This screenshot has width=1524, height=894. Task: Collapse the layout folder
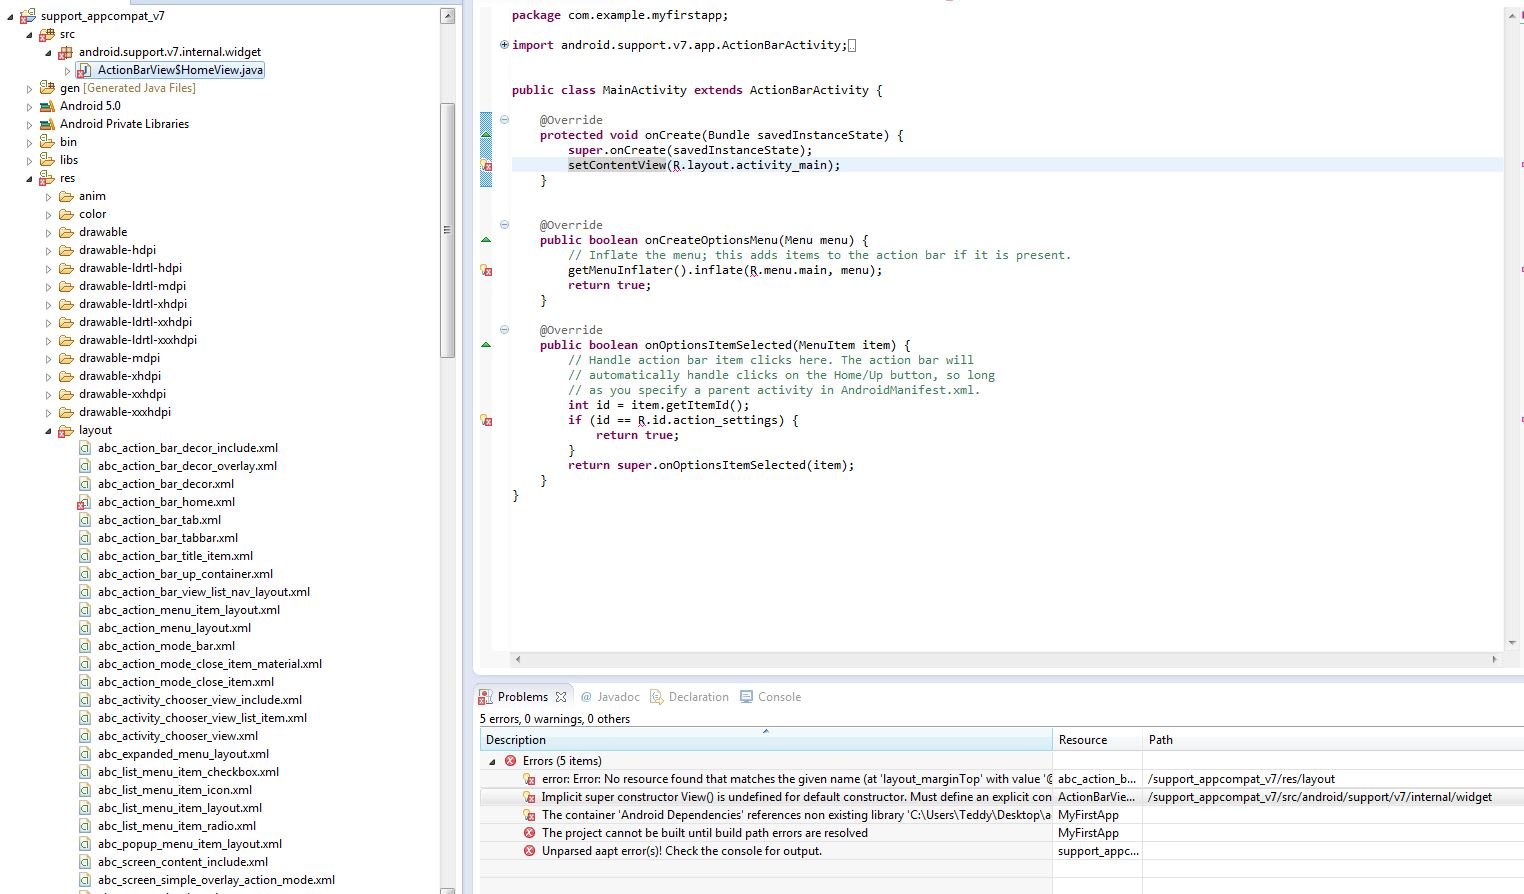(48, 430)
